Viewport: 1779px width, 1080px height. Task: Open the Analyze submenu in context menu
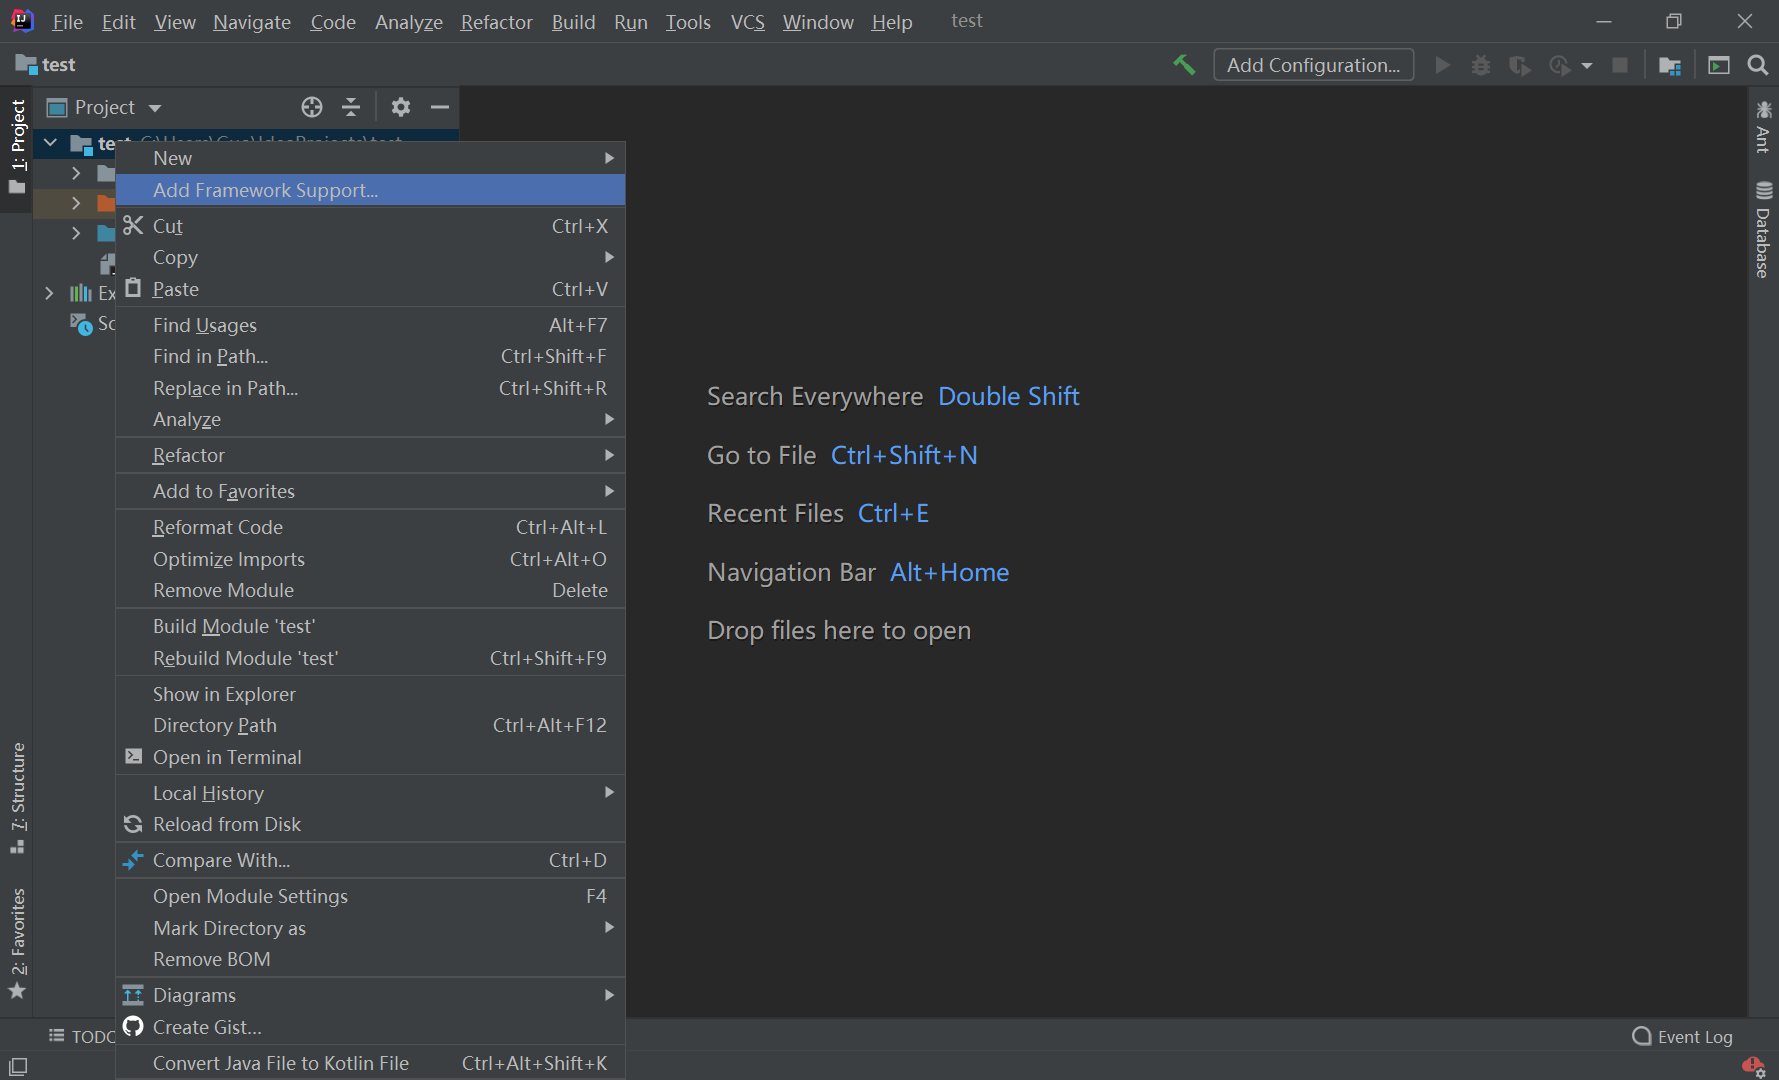(370, 419)
